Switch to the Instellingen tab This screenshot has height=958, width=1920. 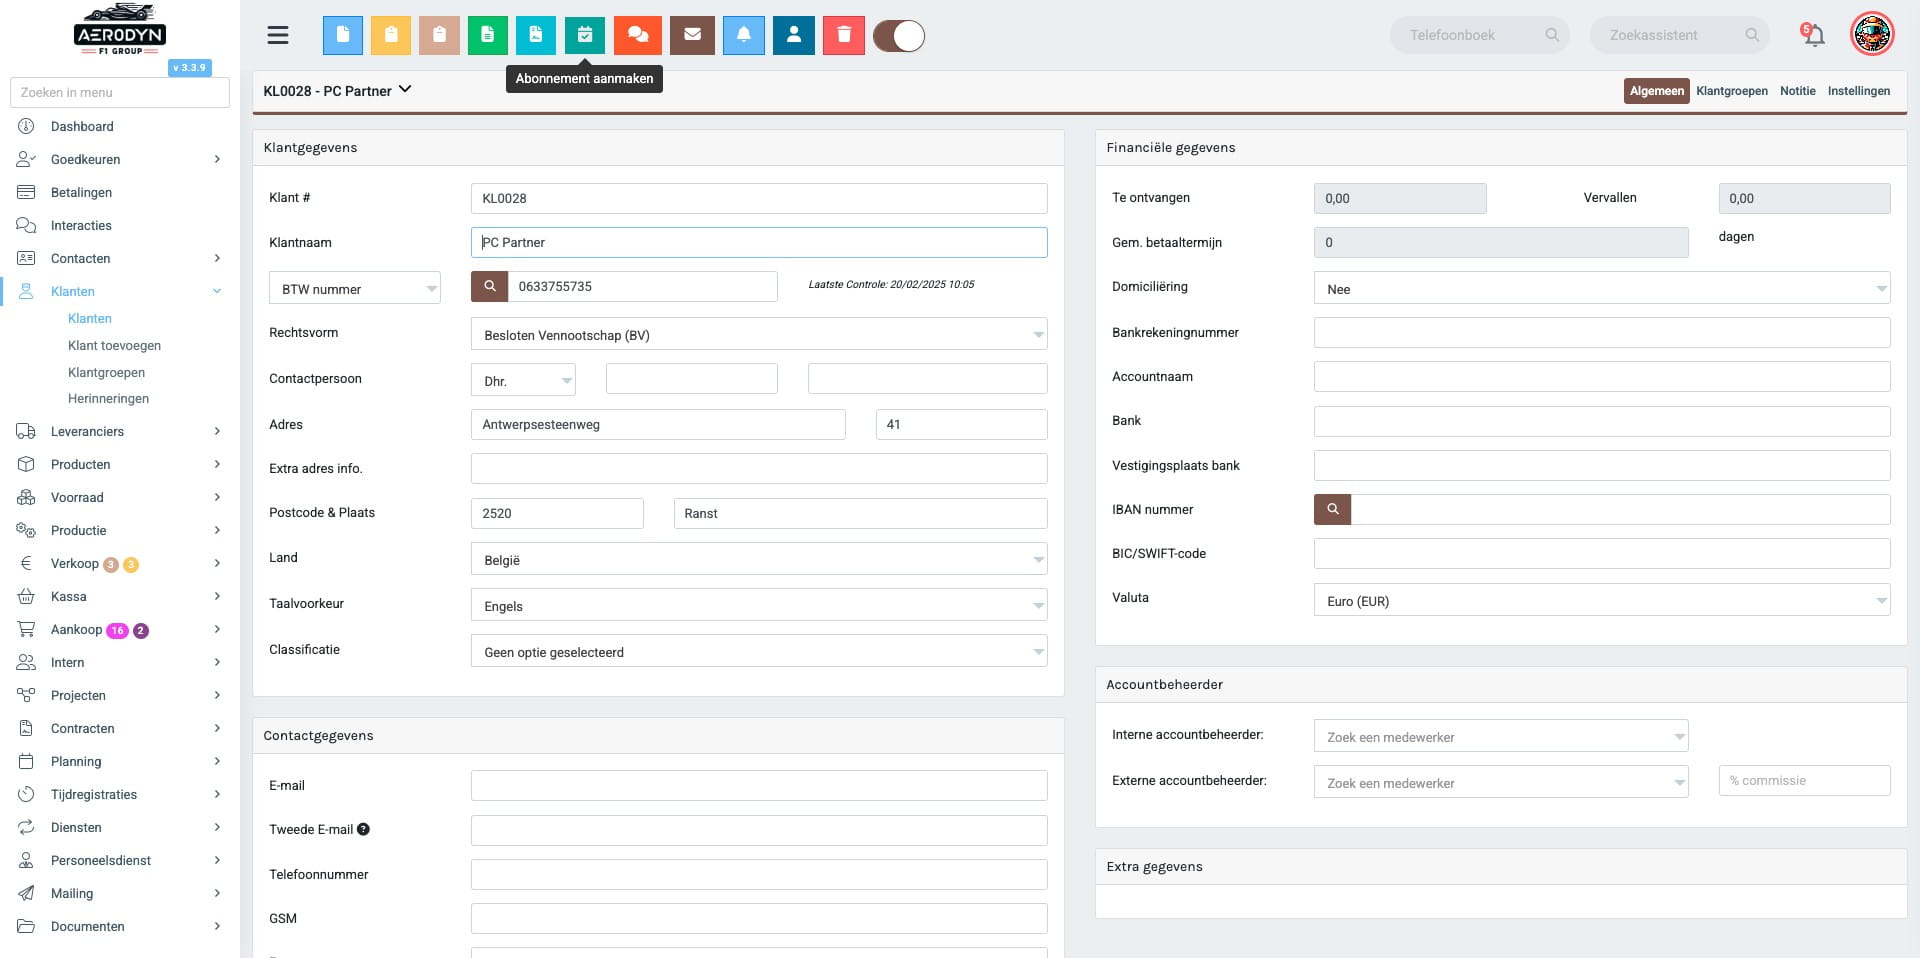[x=1858, y=91]
